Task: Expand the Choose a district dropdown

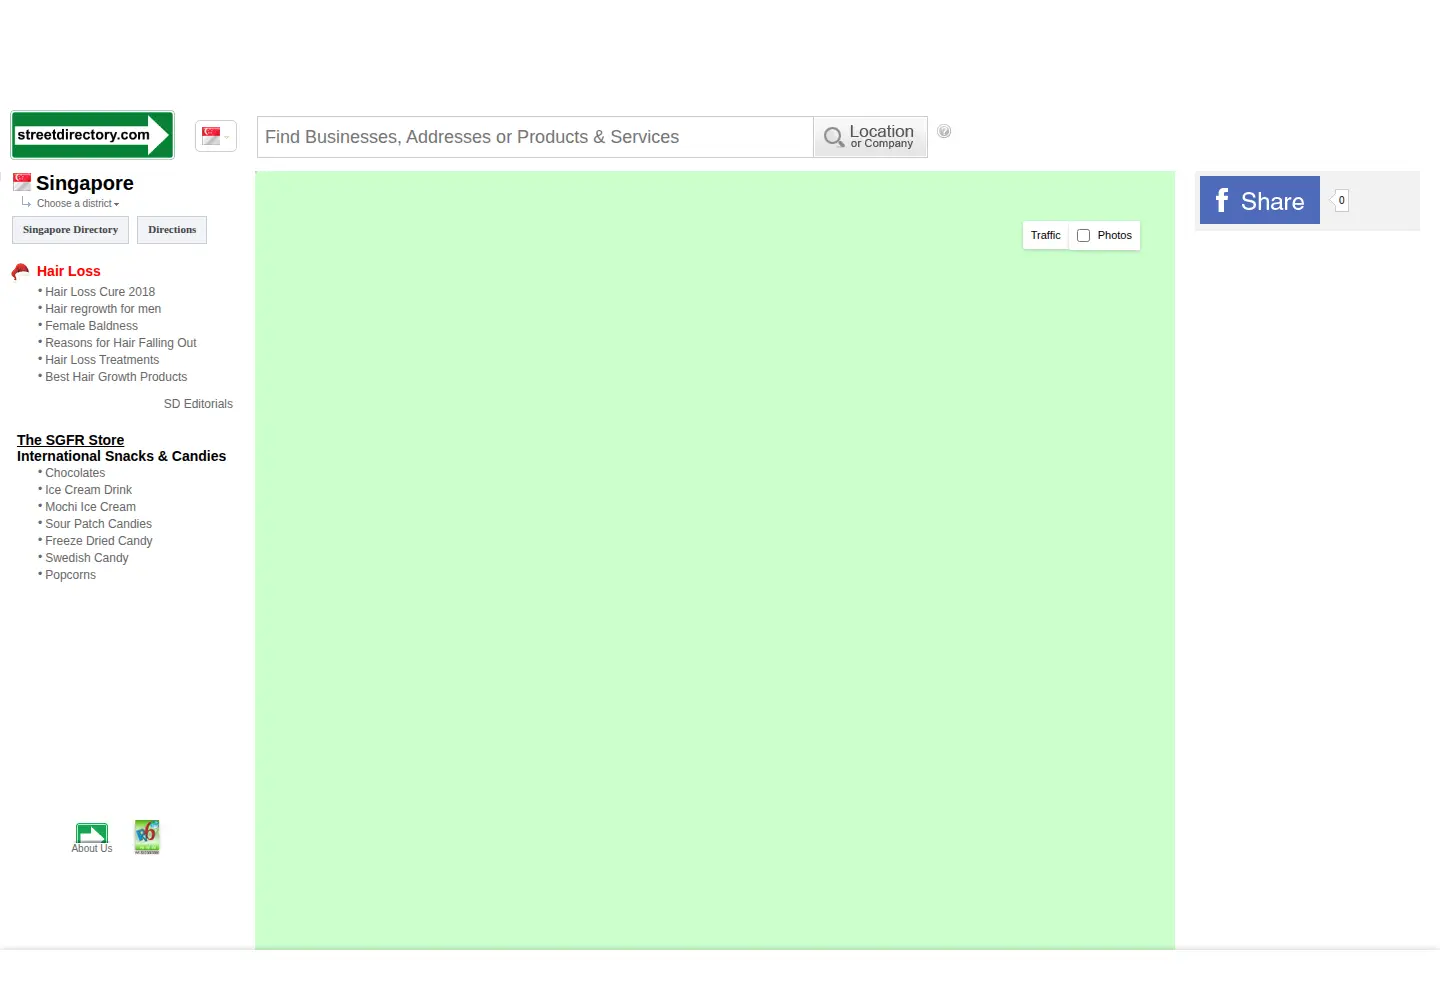Action: (78, 203)
